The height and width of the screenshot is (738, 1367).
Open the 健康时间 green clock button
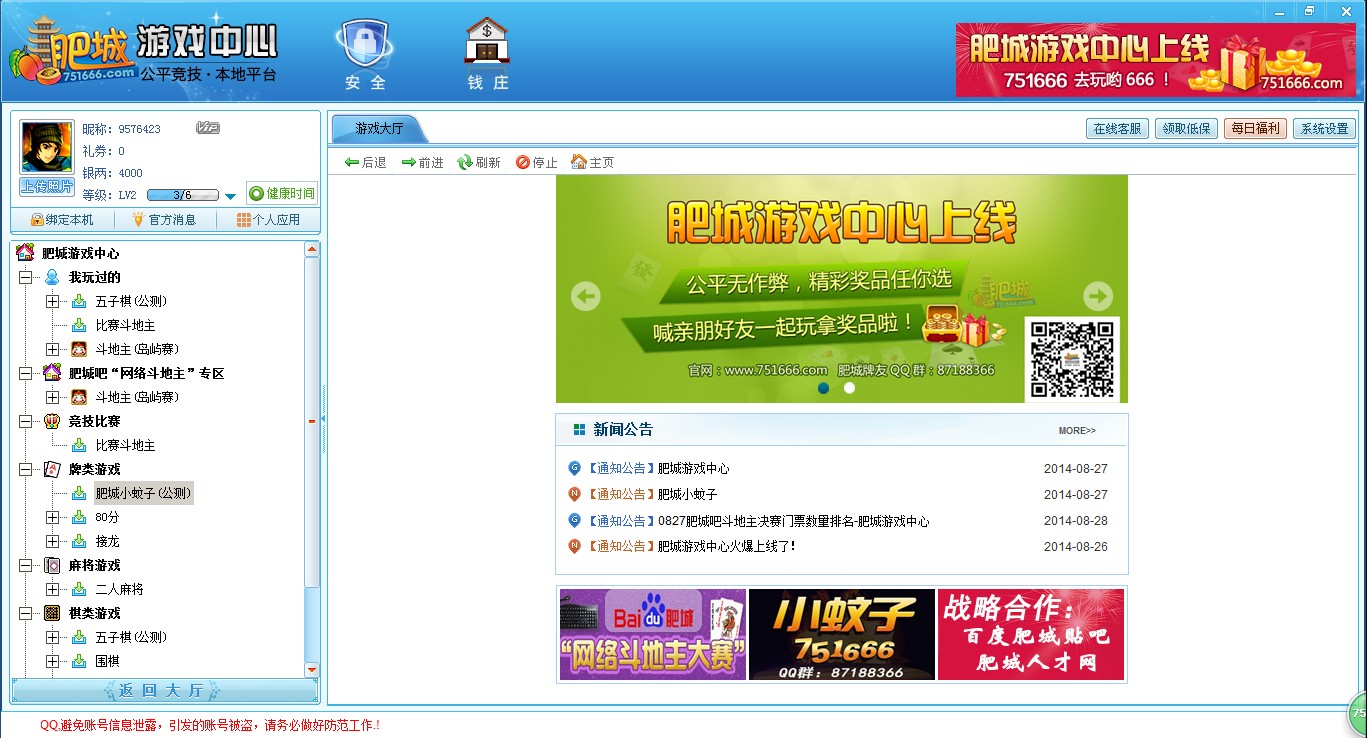point(282,194)
